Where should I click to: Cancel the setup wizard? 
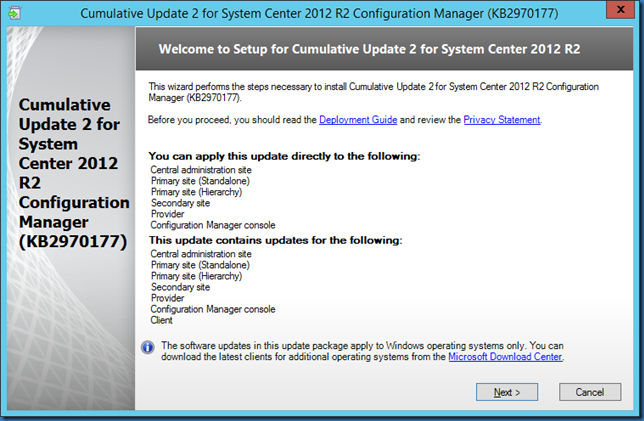[591, 391]
